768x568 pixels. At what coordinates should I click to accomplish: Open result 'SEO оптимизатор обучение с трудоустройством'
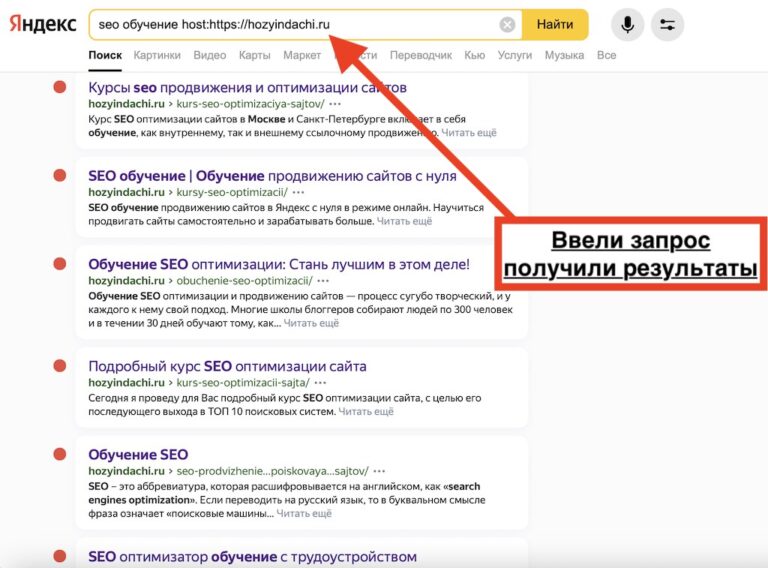click(252, 557)
